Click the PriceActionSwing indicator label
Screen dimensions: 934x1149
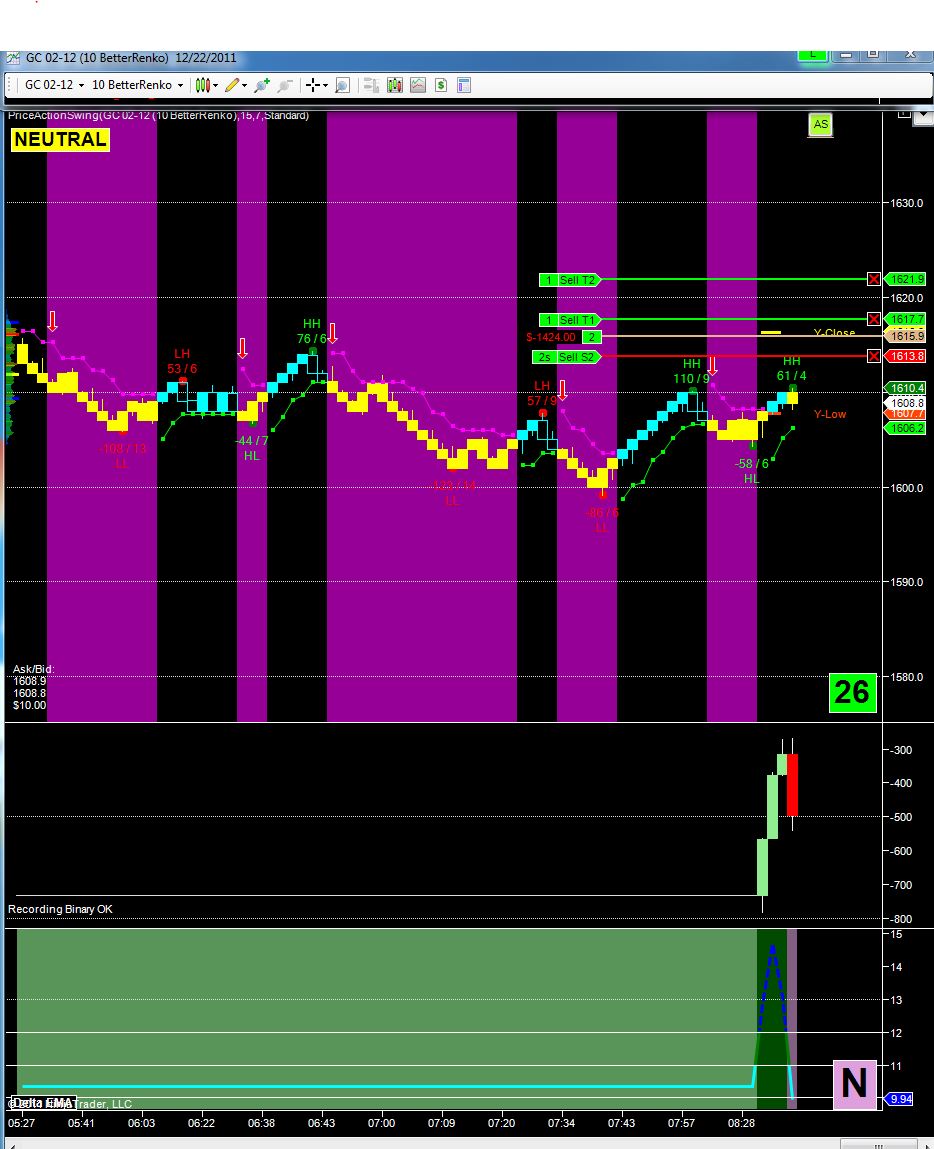point(158,116)
